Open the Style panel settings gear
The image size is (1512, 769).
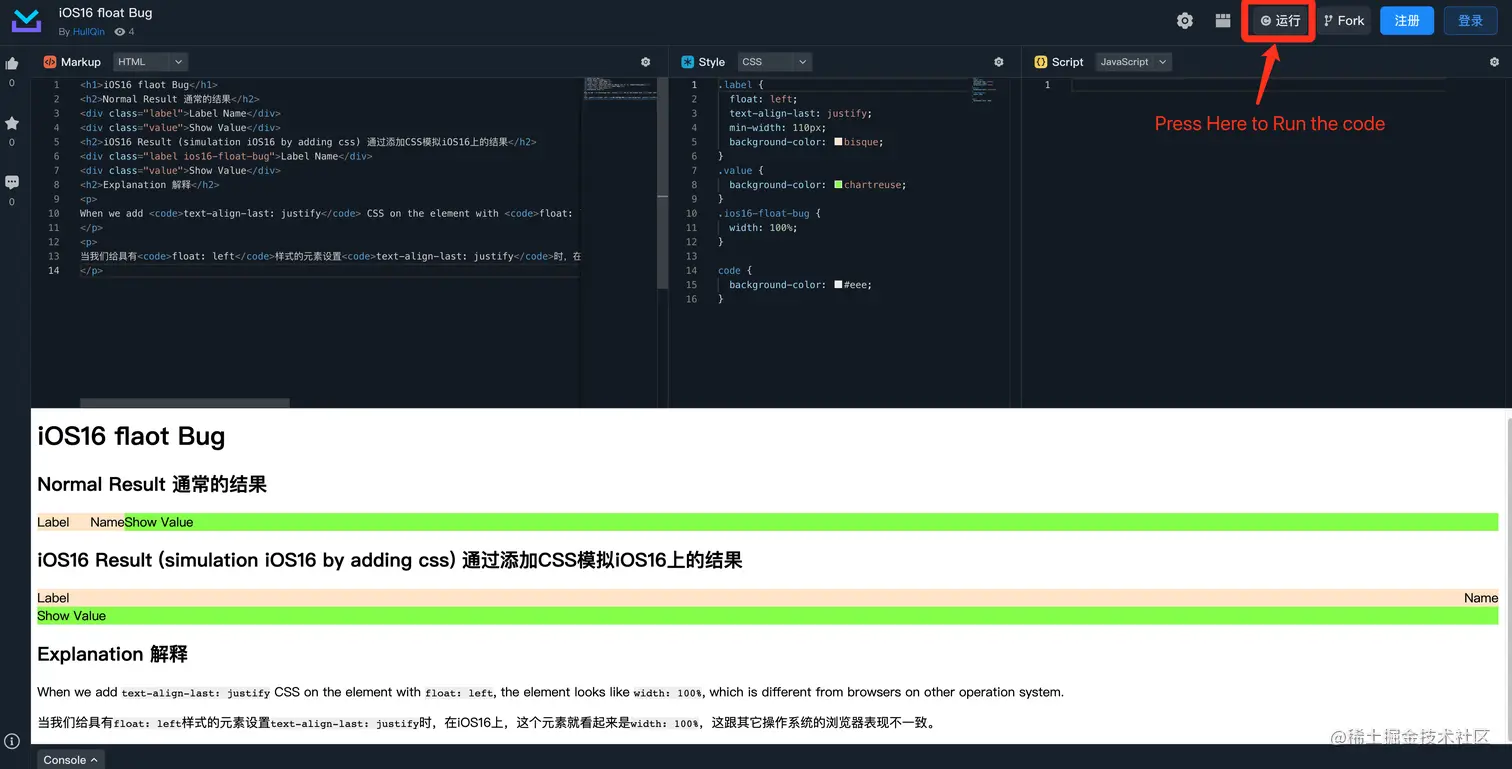(998, 62)
